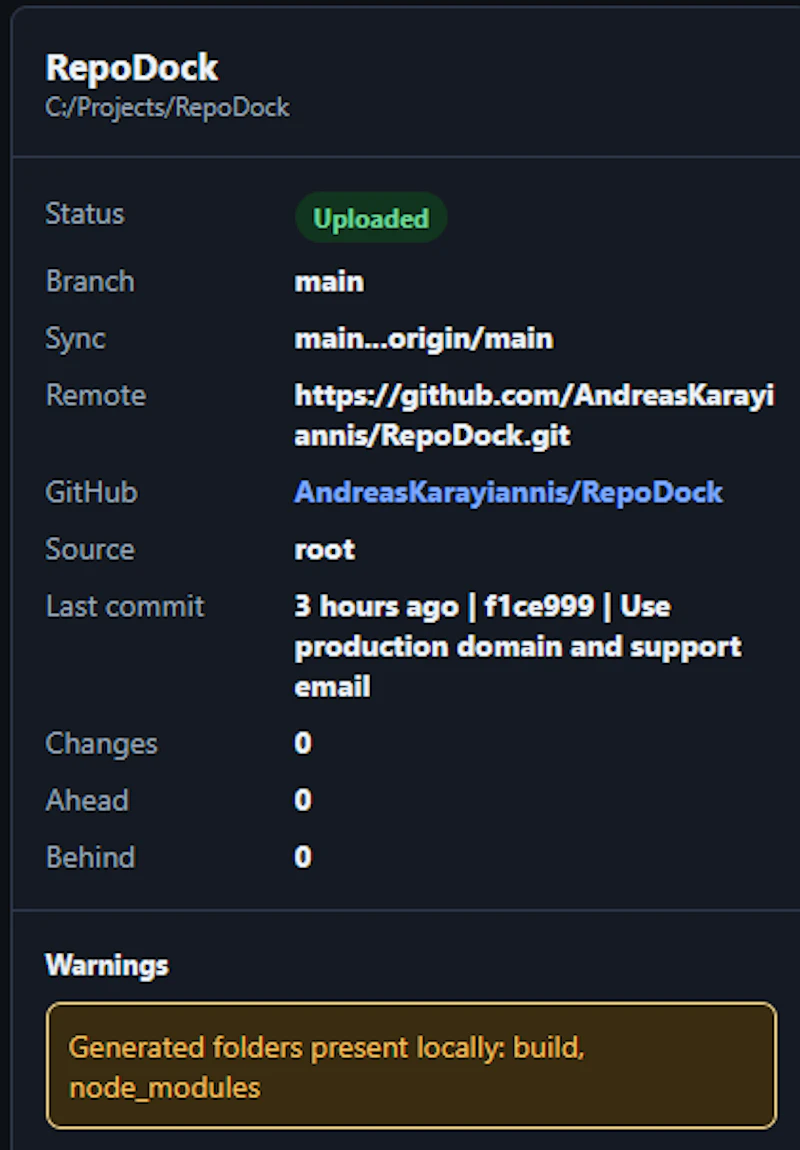
Task: Click the Behind count value 0
Action: click(x=303, y=857)
